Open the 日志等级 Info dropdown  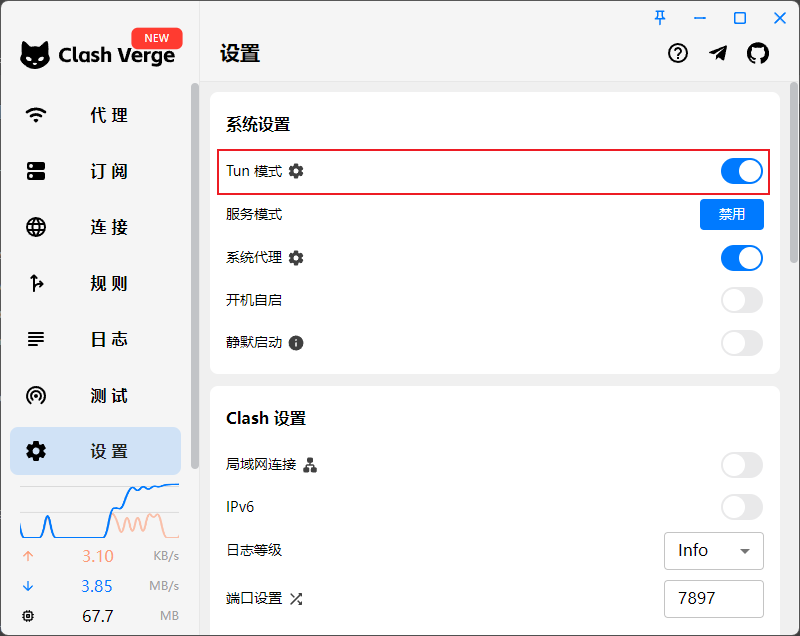pos(713,551)
